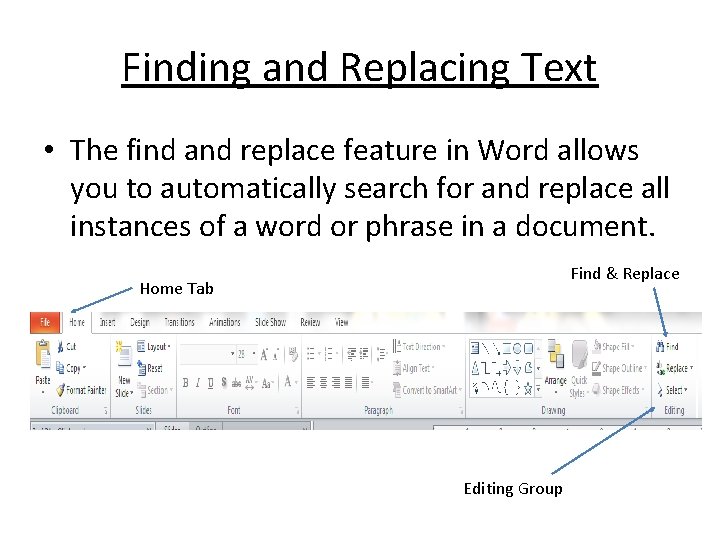Screen dimensions: 720x540
Task: Open the Align Text dropdown
Action: coord(414,368)
